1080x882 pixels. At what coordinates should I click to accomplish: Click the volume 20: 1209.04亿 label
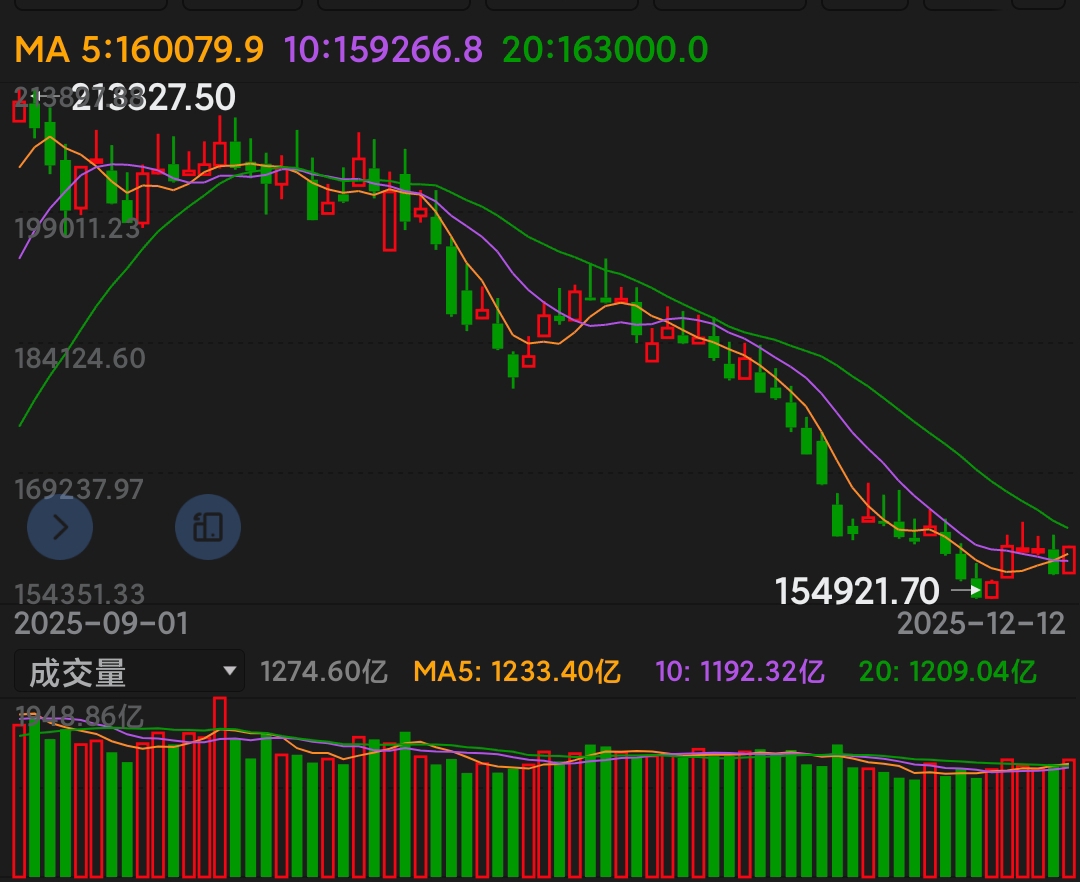click(948, 671)
